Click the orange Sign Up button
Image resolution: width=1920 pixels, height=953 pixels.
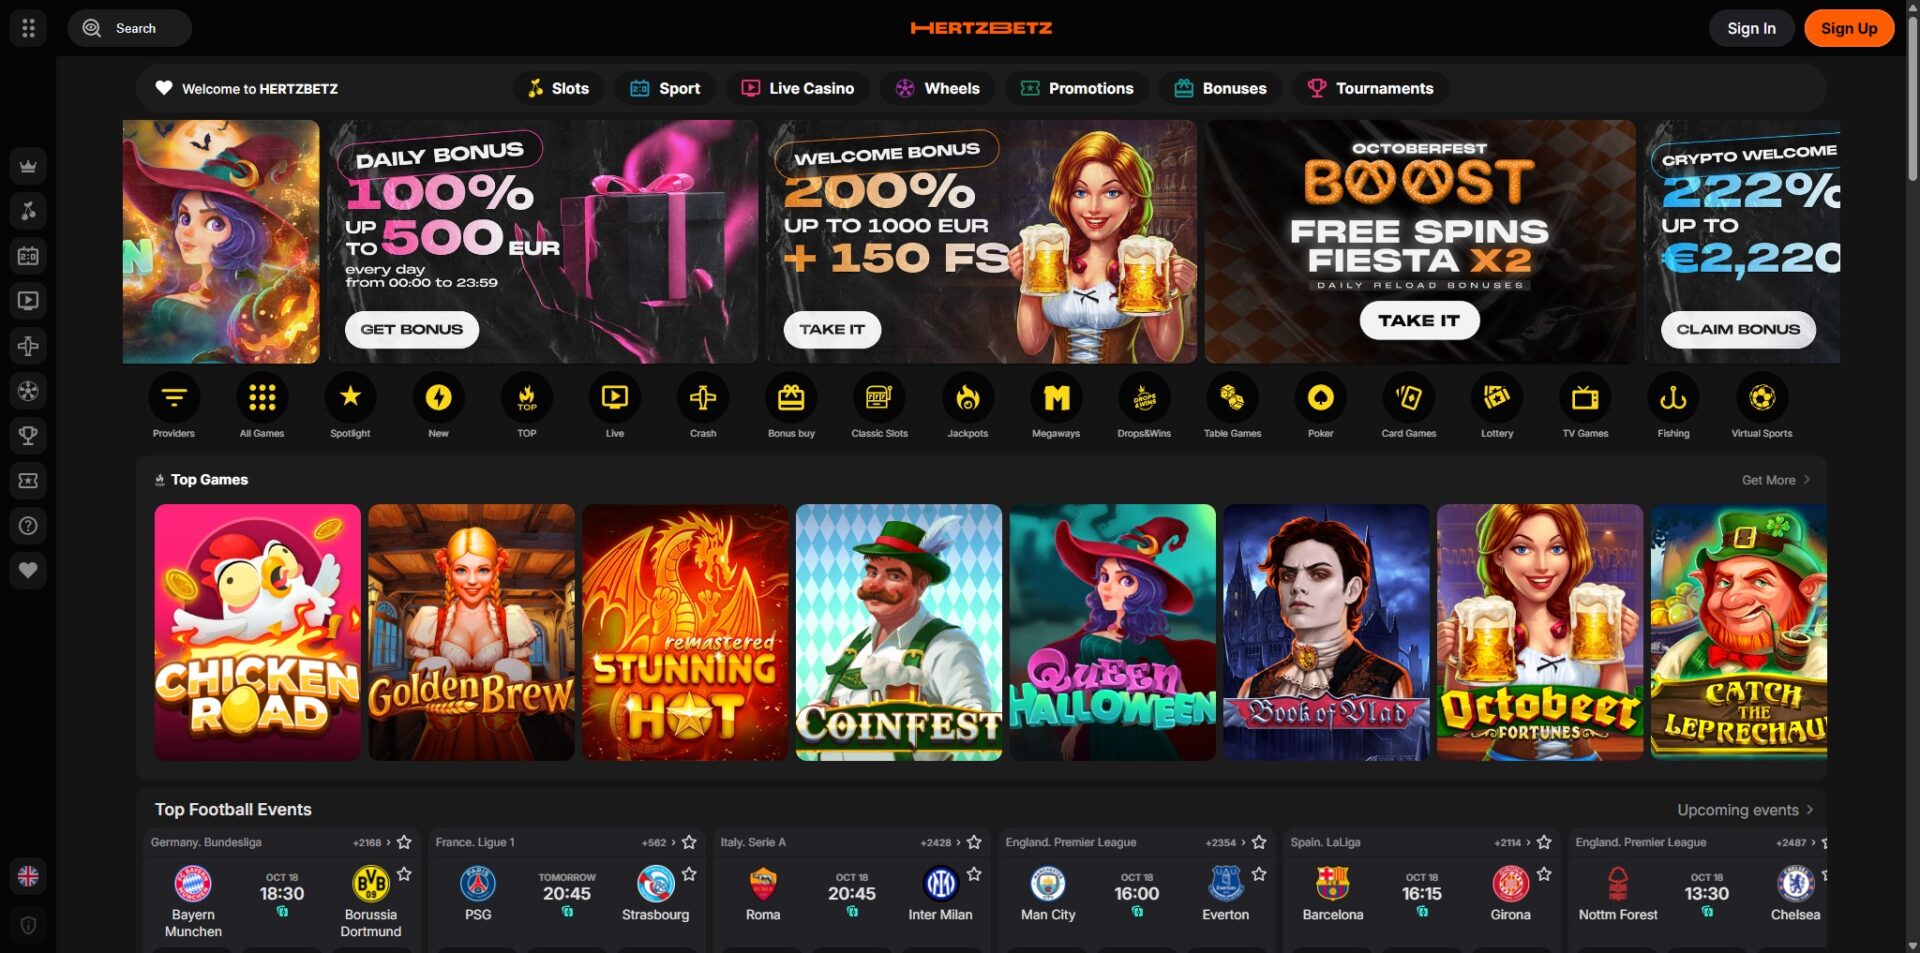[1849, 28]
